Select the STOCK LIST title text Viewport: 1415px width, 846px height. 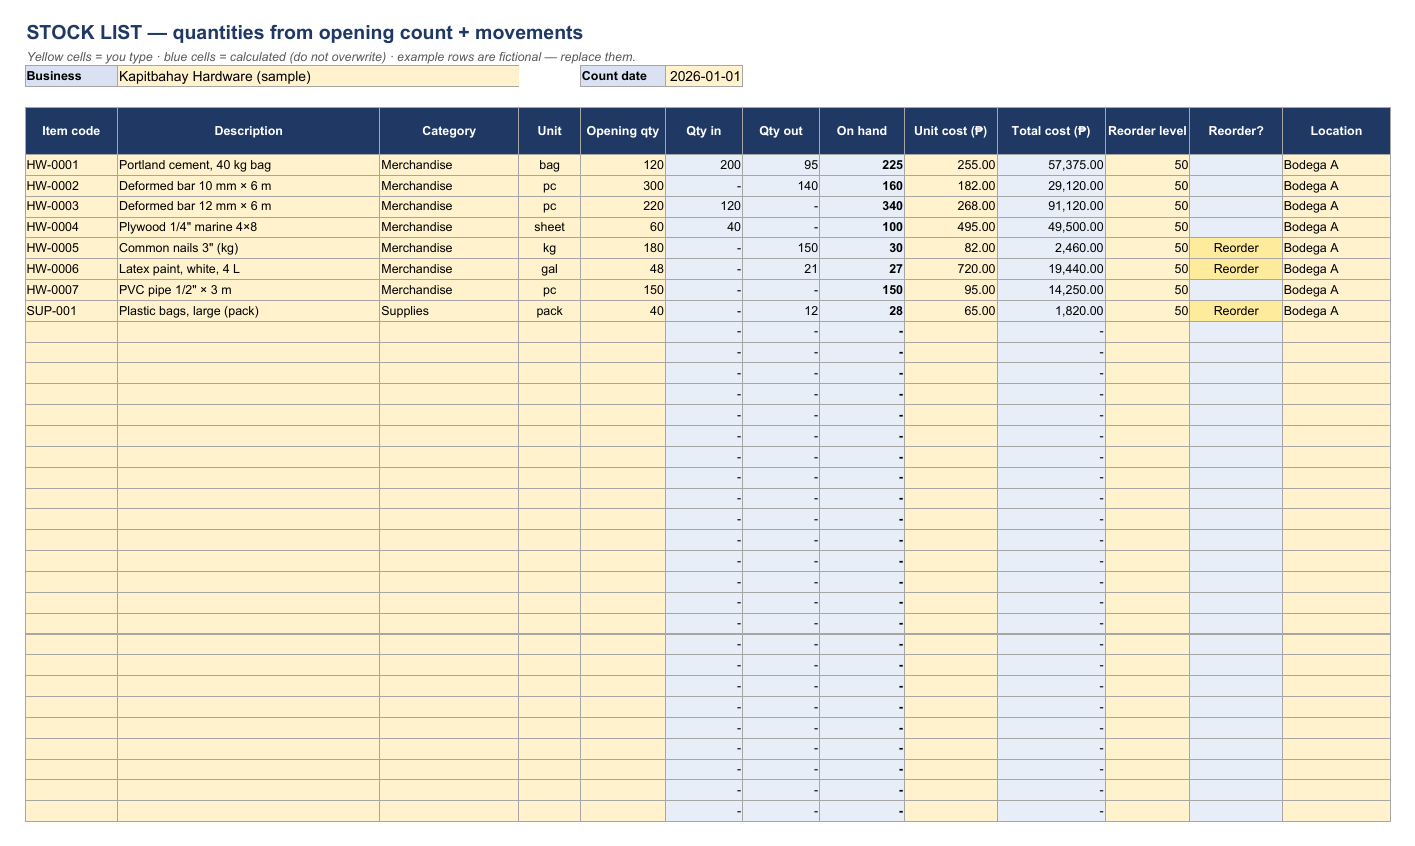click(304, 33)
